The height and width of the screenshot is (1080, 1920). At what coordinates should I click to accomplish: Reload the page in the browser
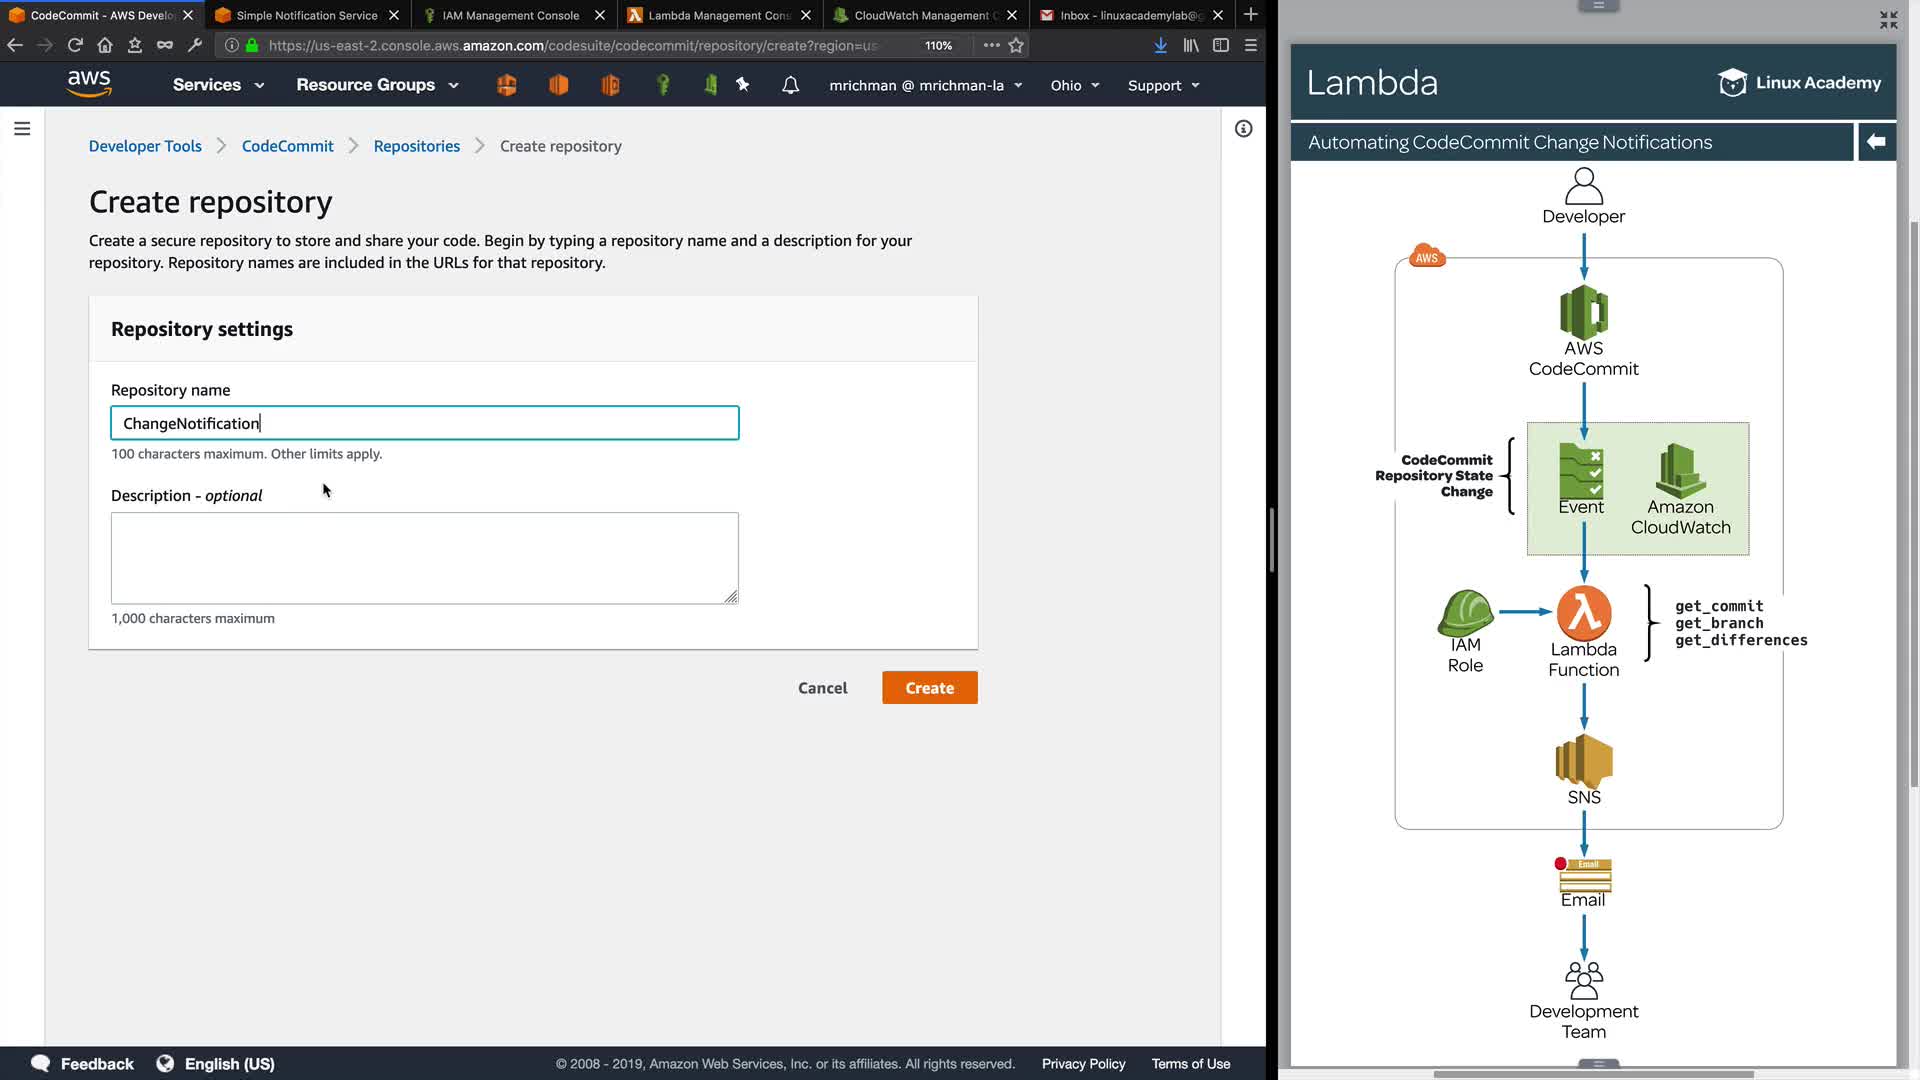coord(75,45)
